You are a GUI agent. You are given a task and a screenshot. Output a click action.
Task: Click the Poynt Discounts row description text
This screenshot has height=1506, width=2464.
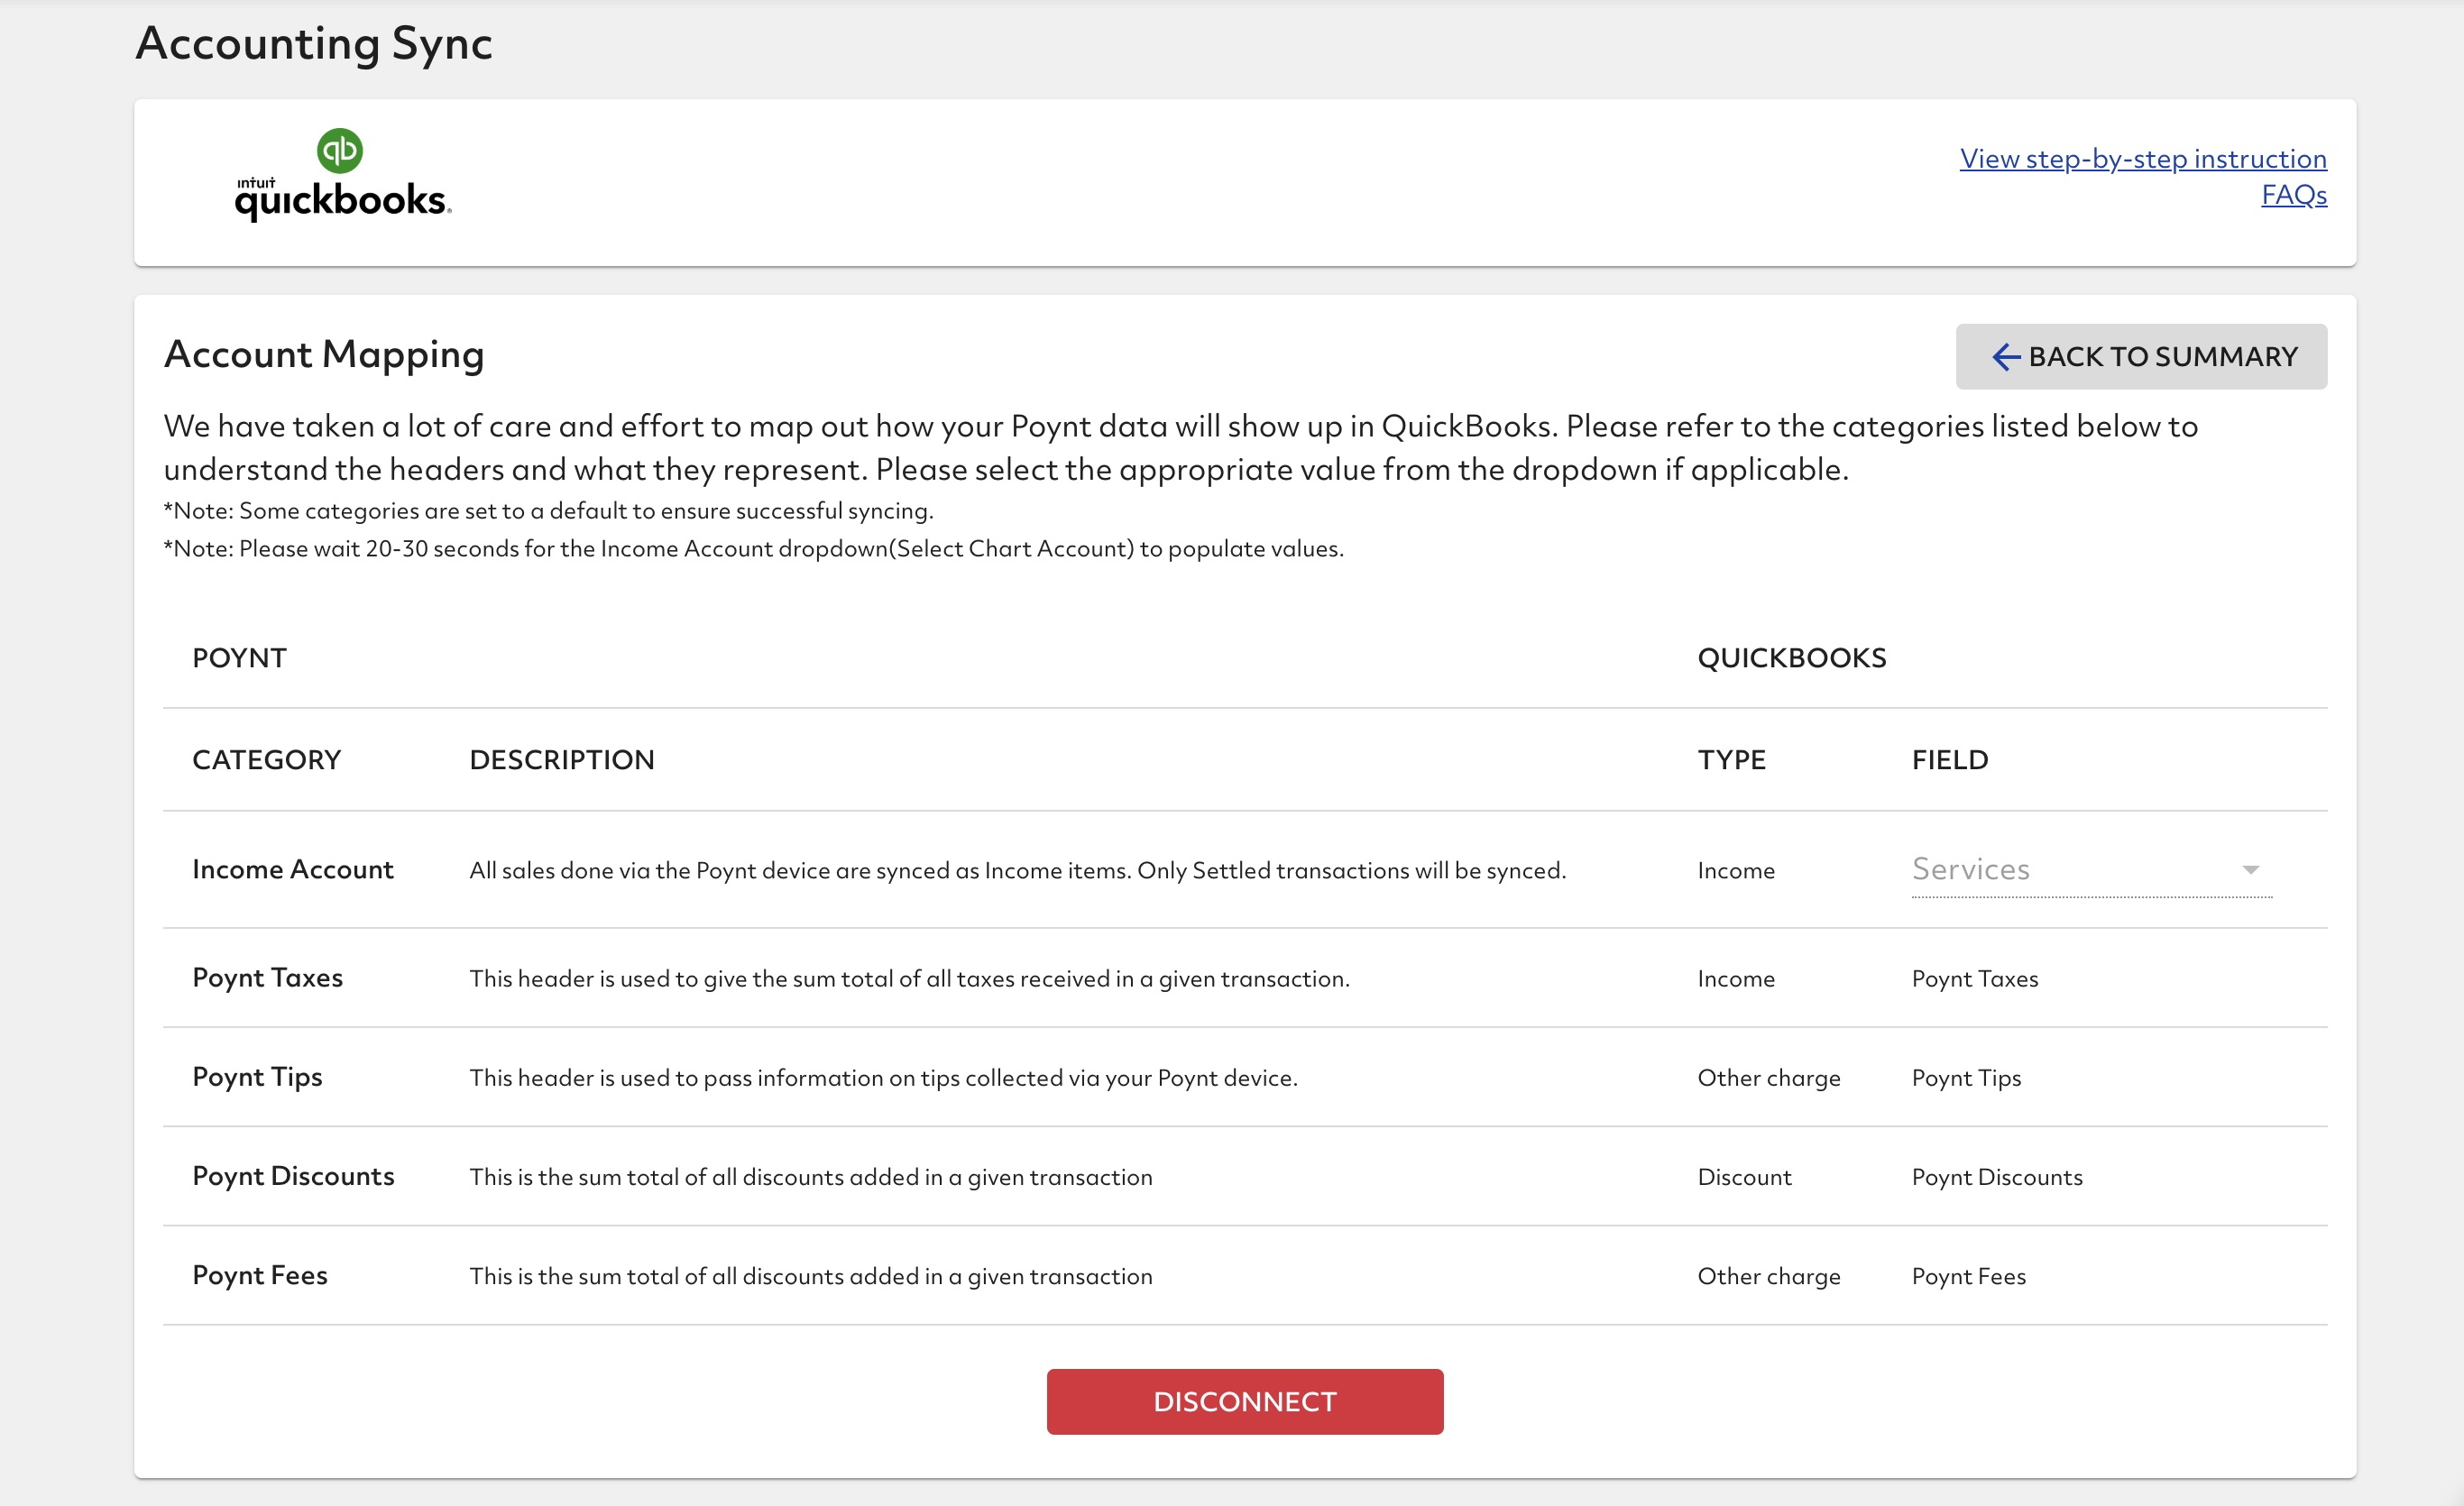[x=810, y=1177]
